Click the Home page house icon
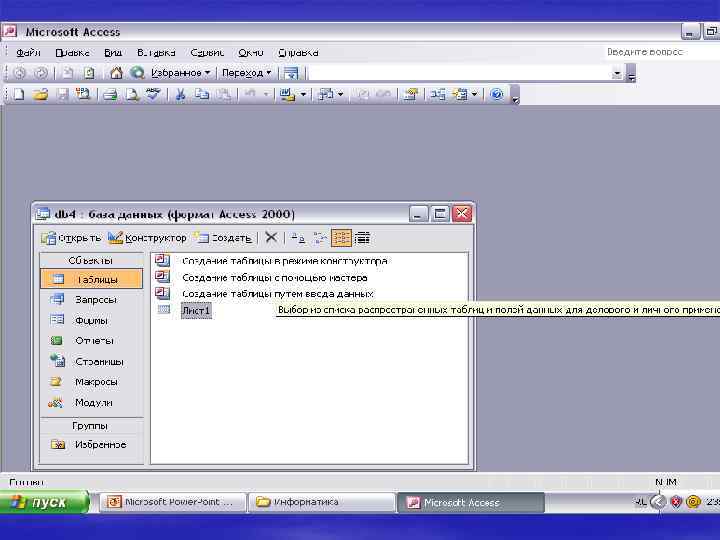The image size is (720, 540). pyautogui.click(x=116, y=73)
